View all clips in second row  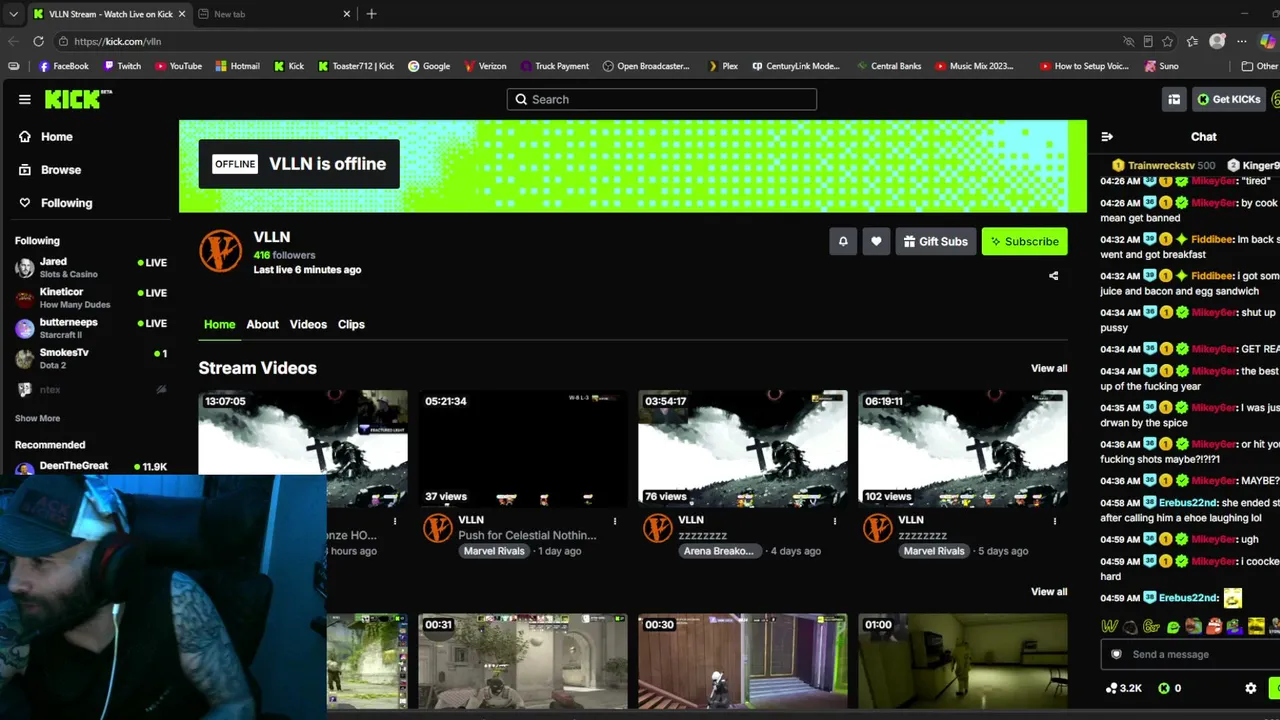coord(1049,591)
